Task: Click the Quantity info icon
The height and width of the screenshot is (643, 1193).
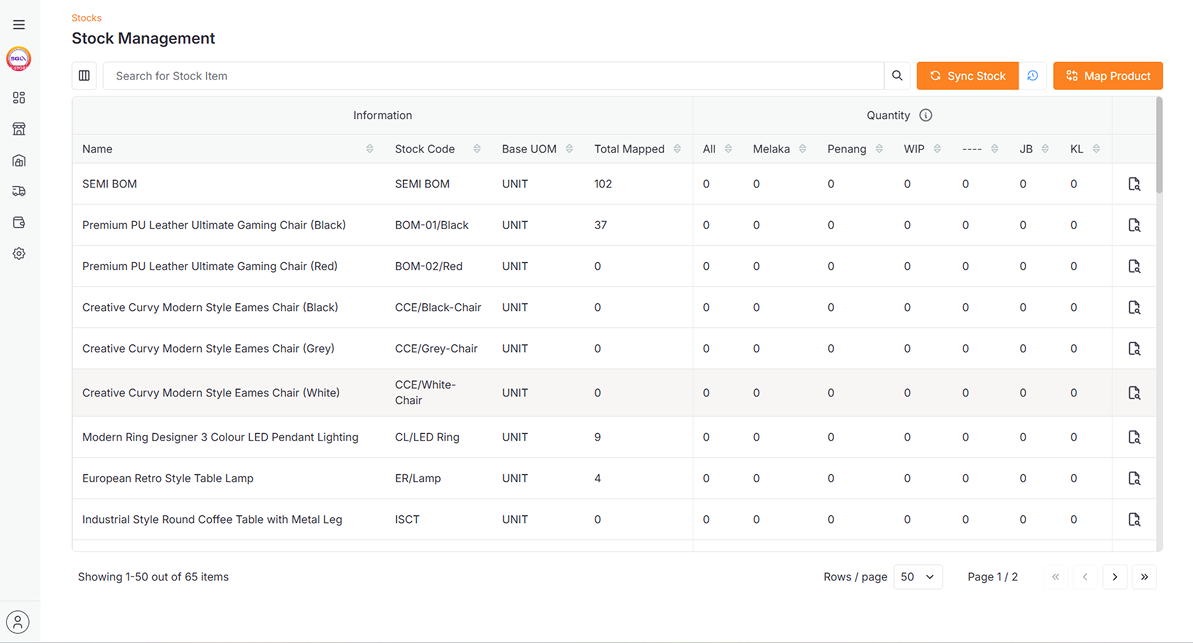Action: (x=926, y=115)
